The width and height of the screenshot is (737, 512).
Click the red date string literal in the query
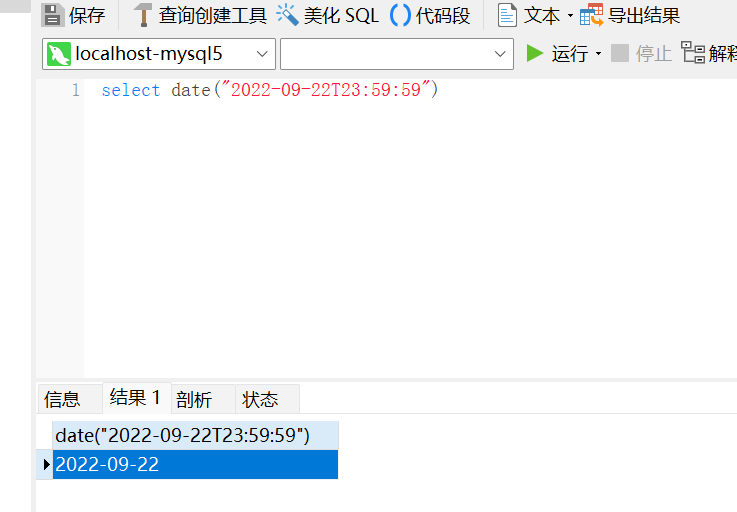[x=325, y=89]
